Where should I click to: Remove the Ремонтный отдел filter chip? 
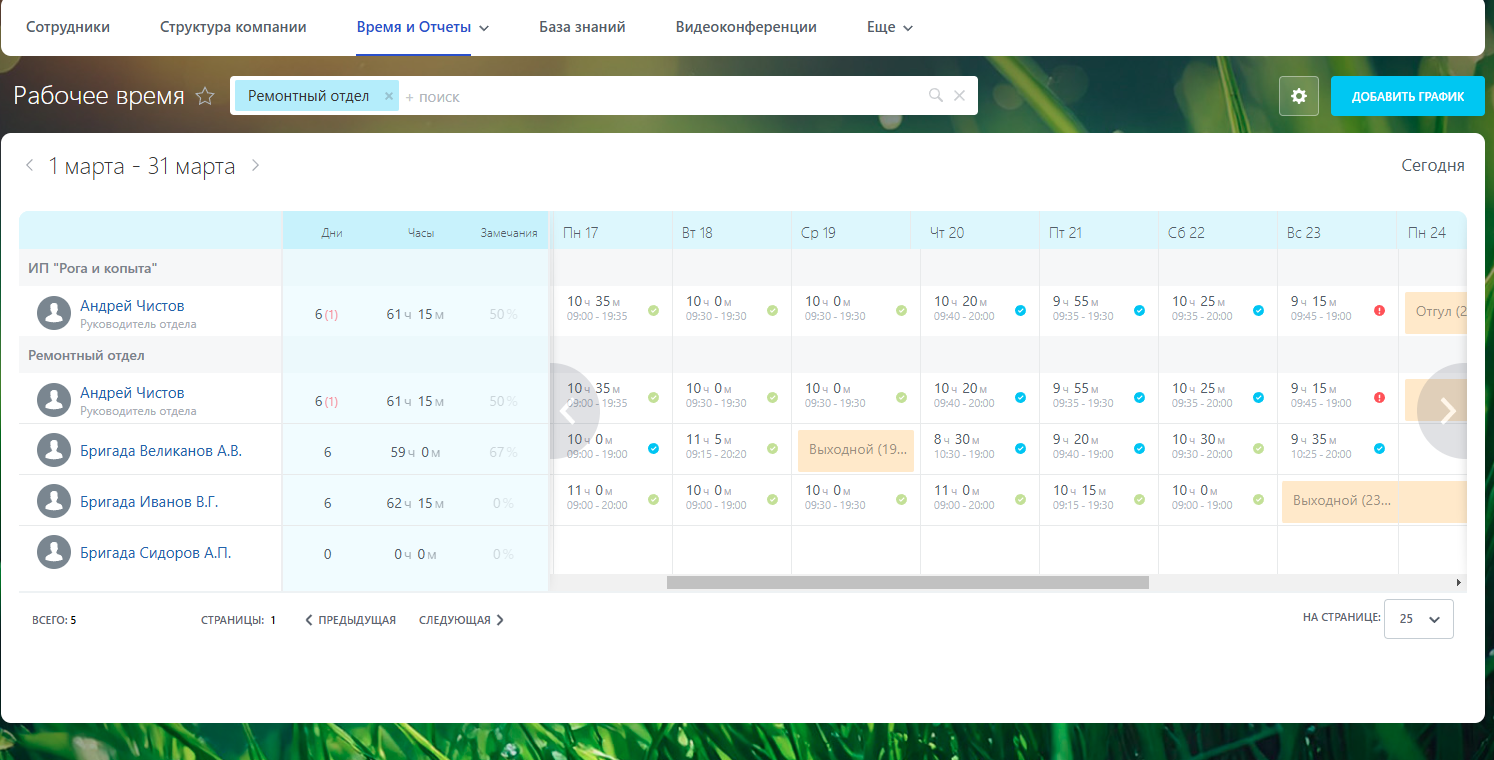click(x=389, y=96)
